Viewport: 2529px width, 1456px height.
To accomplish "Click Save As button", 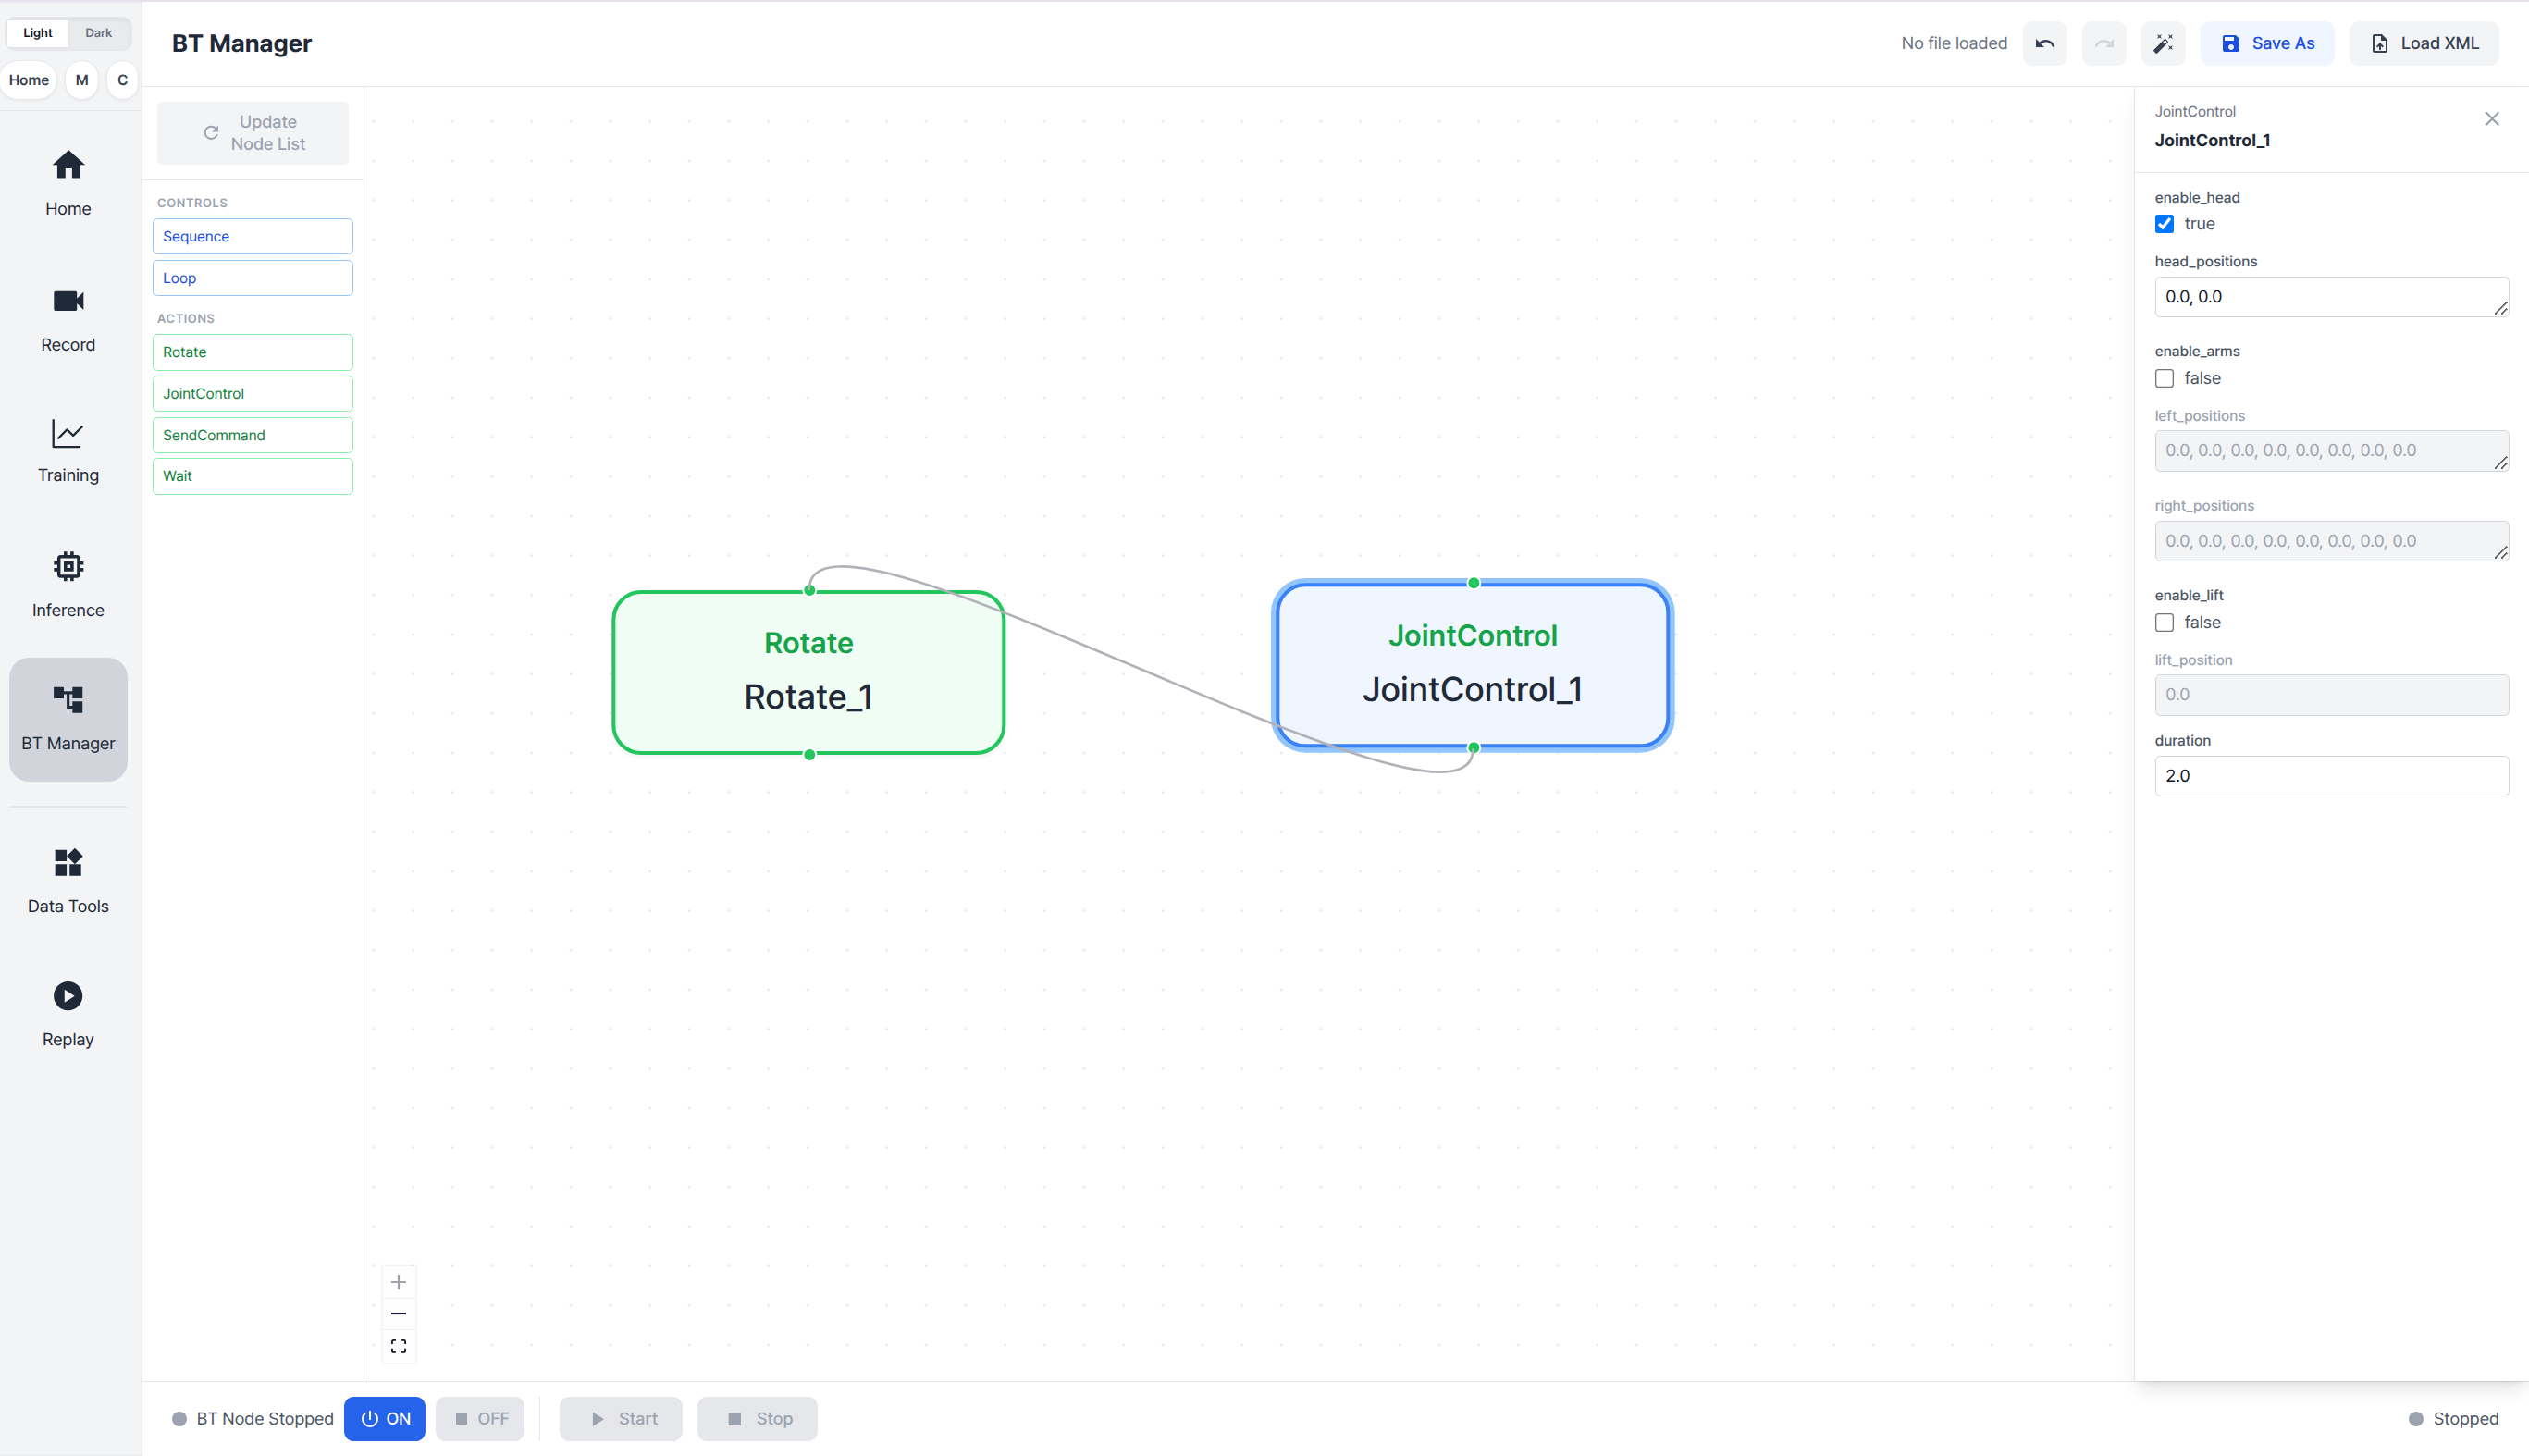I will tap(2267, 43).
